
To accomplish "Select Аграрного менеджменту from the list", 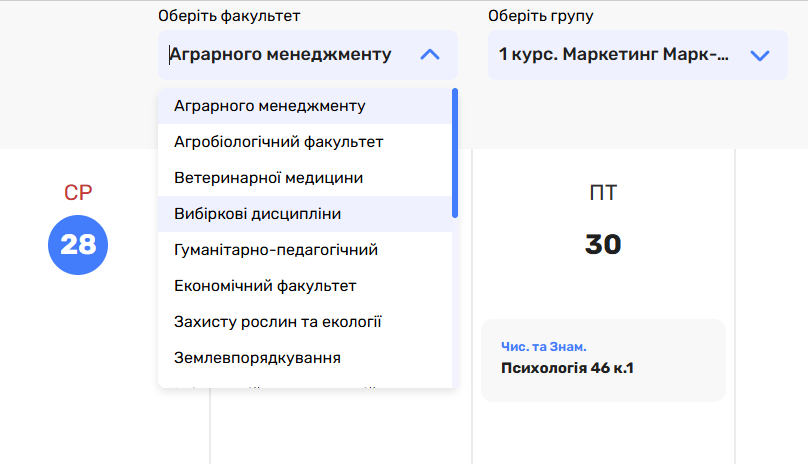I will point(270,106).
